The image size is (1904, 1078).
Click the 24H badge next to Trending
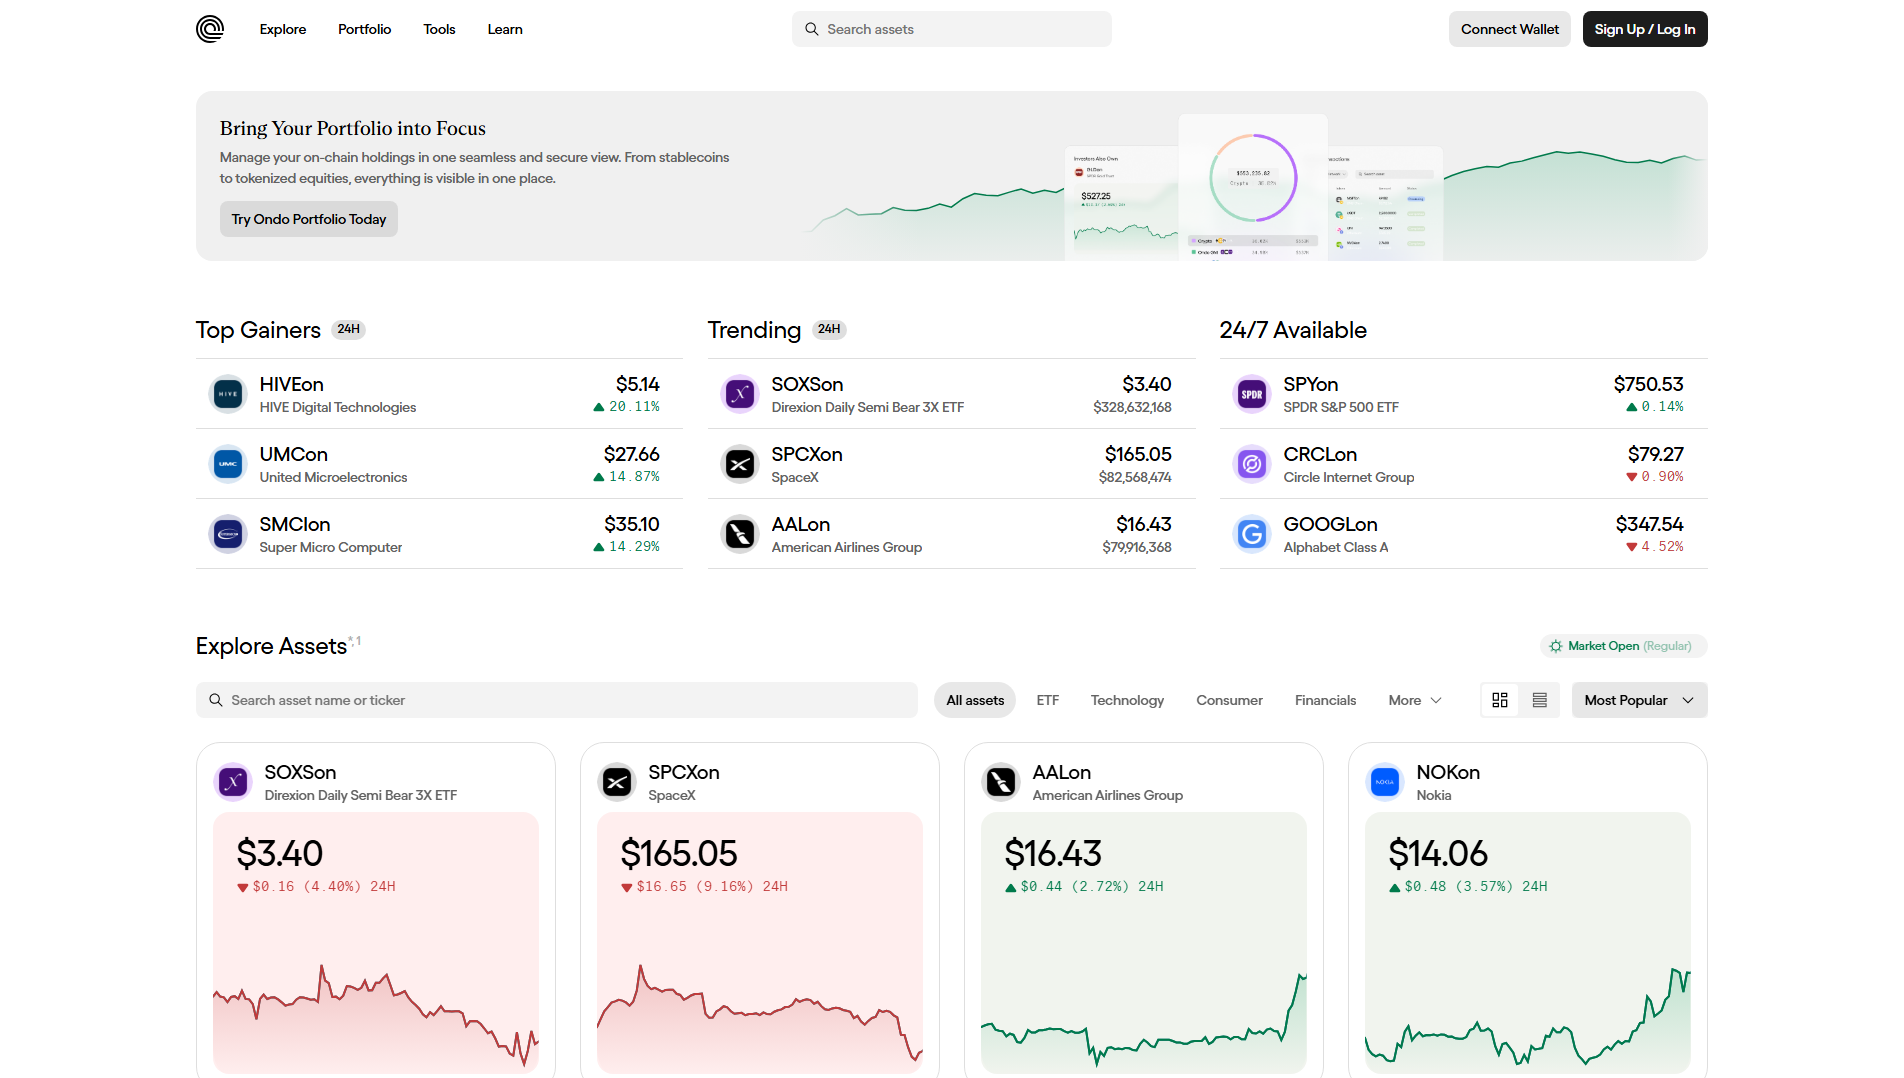[829, 330]
